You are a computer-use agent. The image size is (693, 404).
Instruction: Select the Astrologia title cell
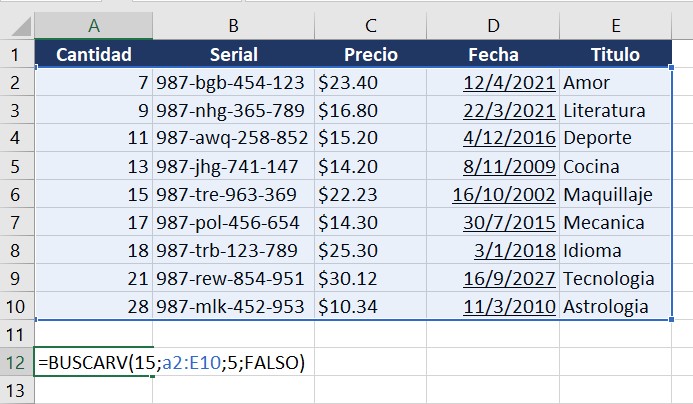point(615,306)
